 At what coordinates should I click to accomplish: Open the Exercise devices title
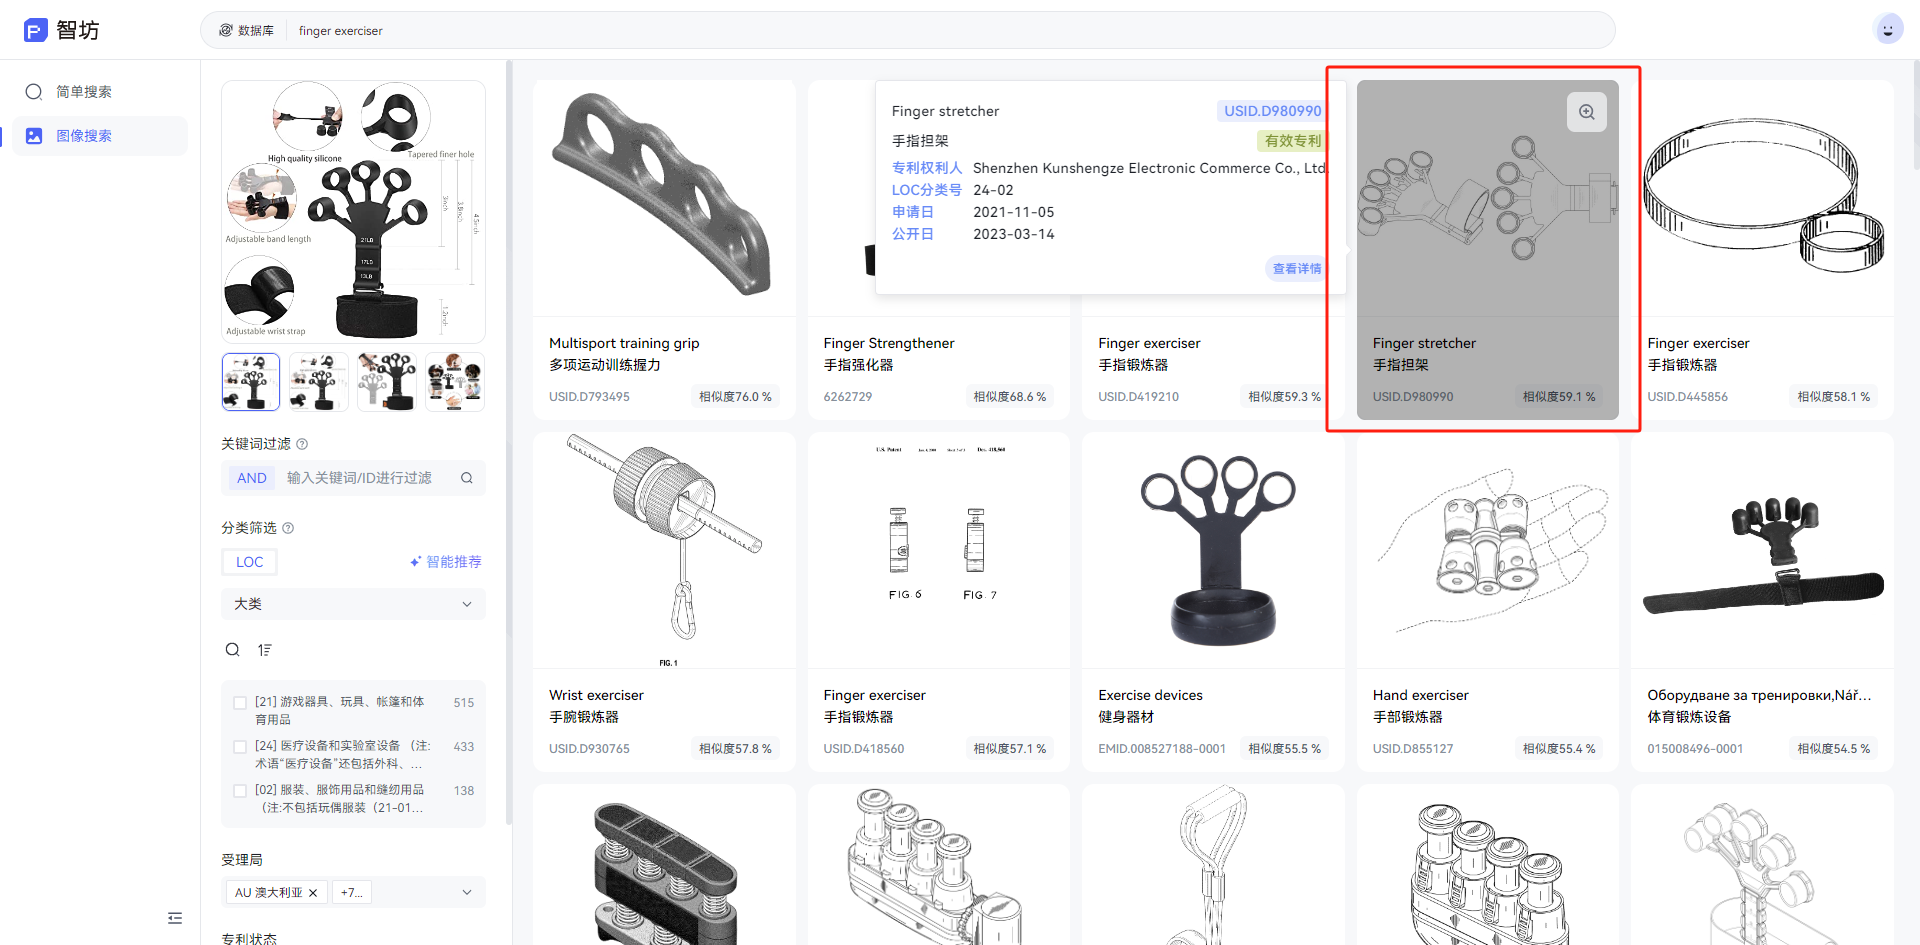tap(1151, 695)
